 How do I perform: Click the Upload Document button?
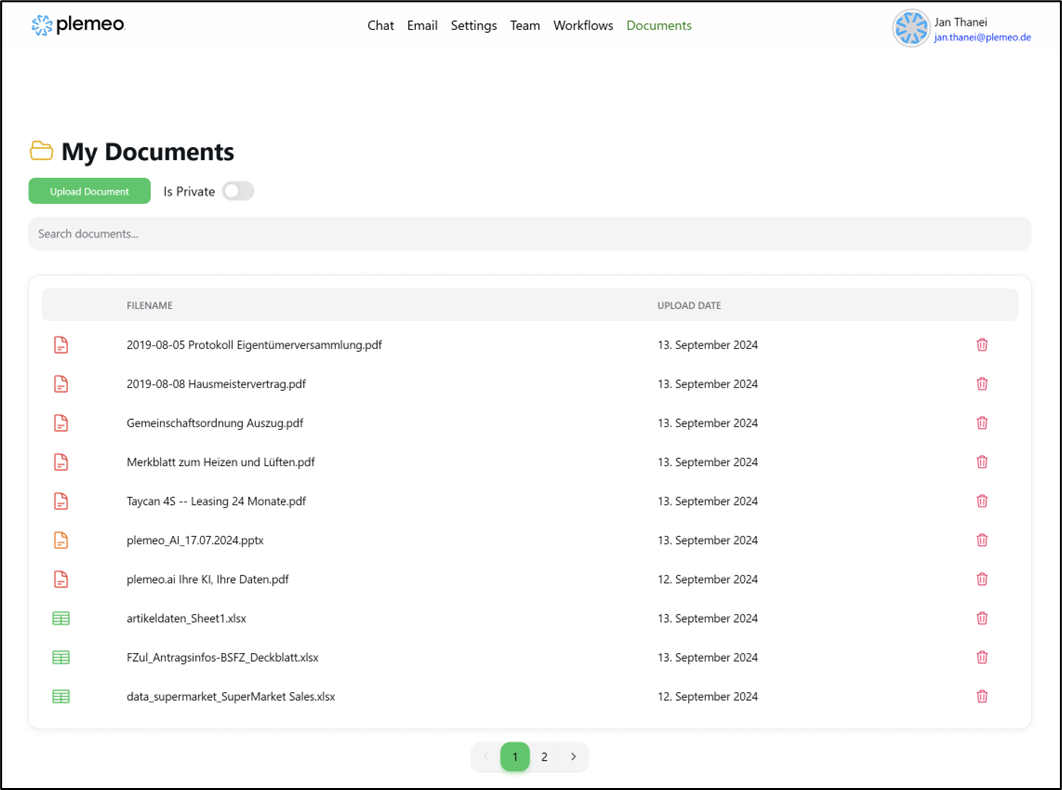[89, 190]
